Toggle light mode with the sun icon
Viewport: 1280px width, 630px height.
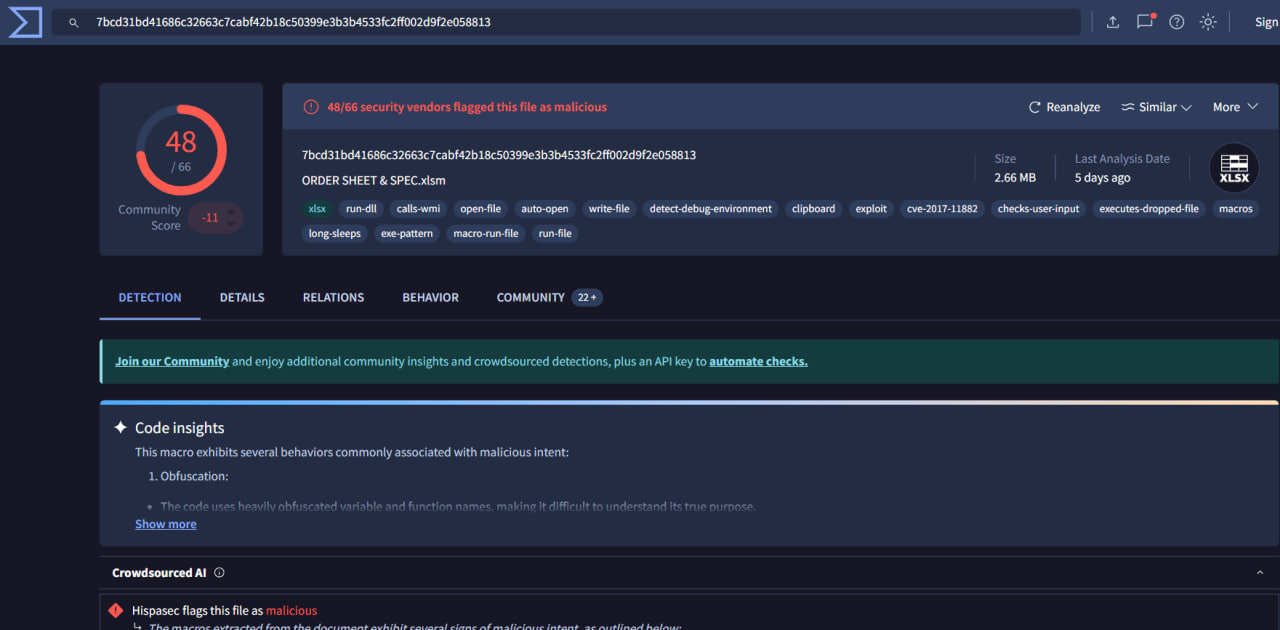point(1207,21)
